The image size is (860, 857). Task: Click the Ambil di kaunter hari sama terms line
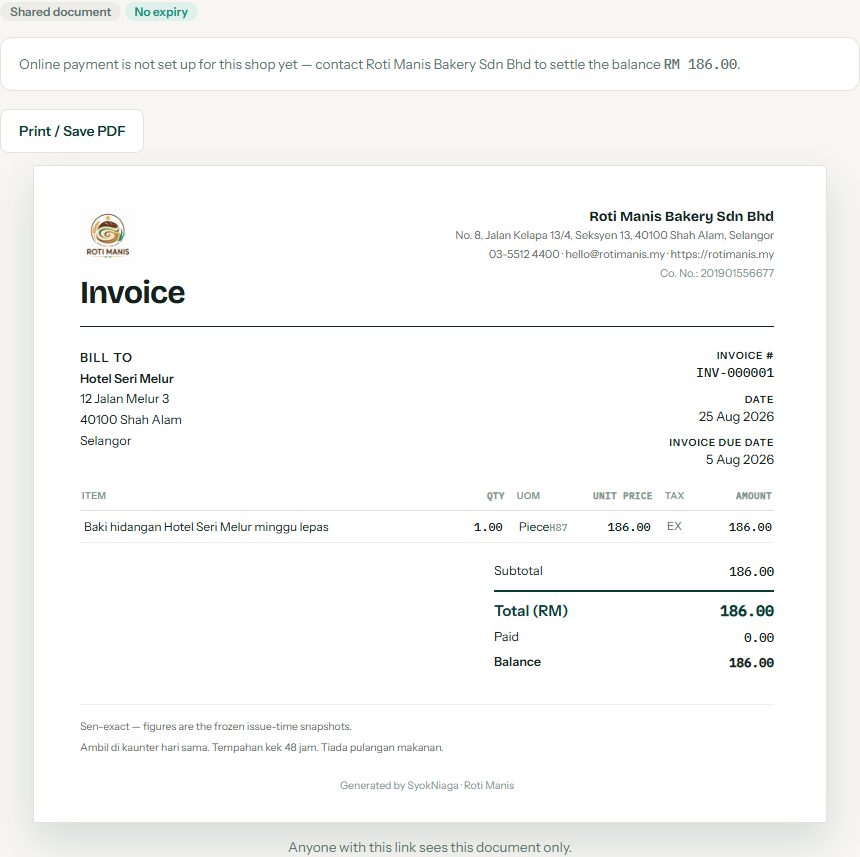[x=262, y=747]
